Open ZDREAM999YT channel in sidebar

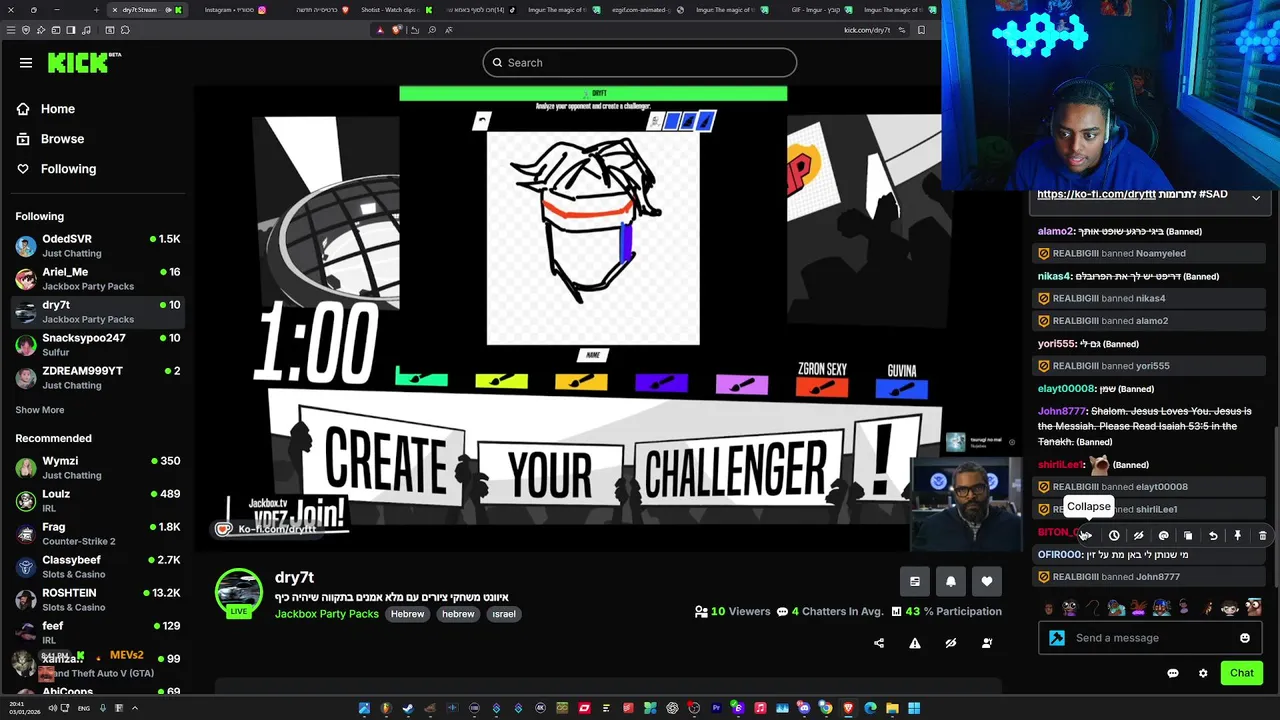tap(98, 378)
